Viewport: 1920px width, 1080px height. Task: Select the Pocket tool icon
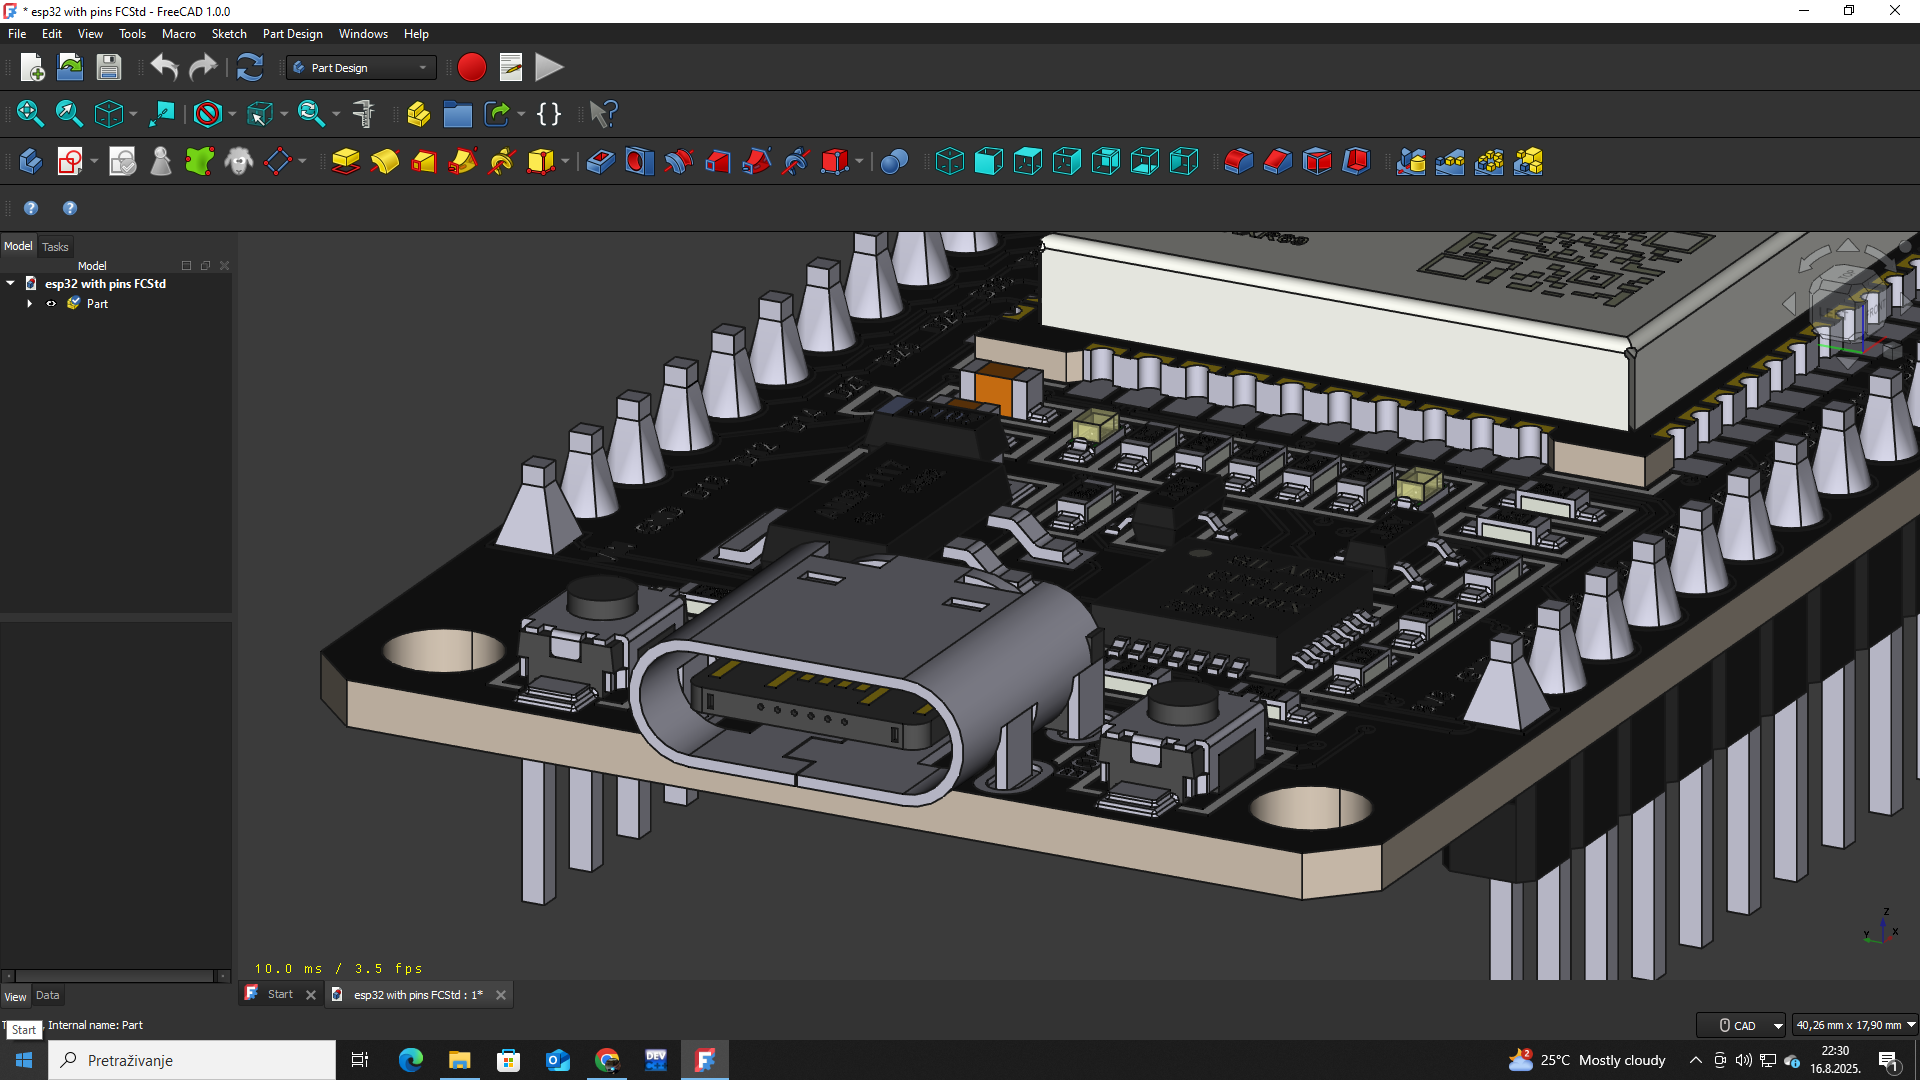pos(600,162)
